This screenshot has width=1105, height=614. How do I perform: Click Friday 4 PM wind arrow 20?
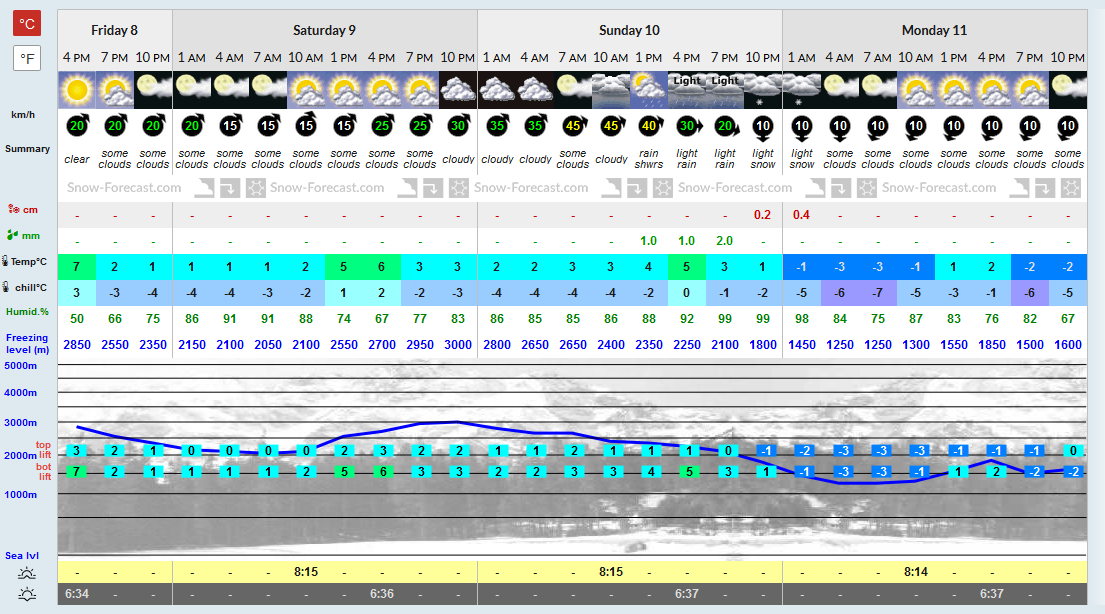[x=78, y=125]
